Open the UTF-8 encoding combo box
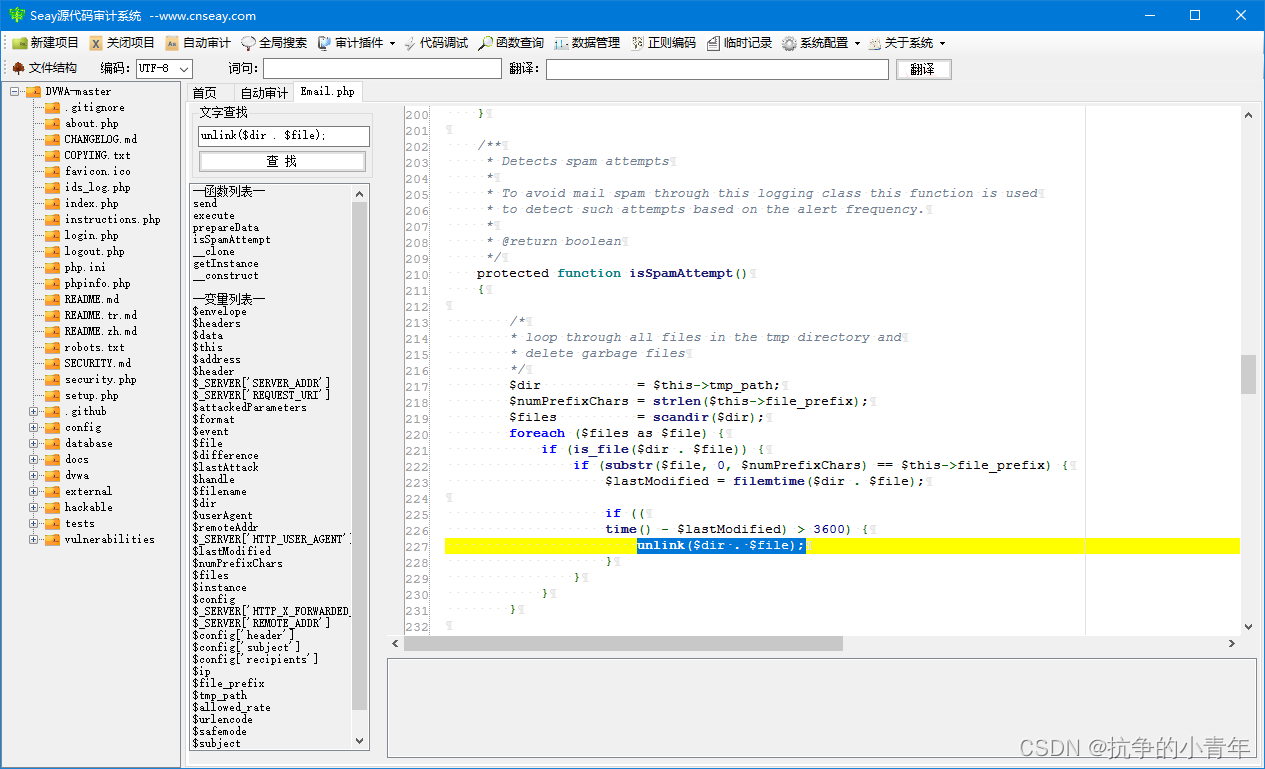The width and height of the screenshot is (1265, 769). tap(165, 68)
